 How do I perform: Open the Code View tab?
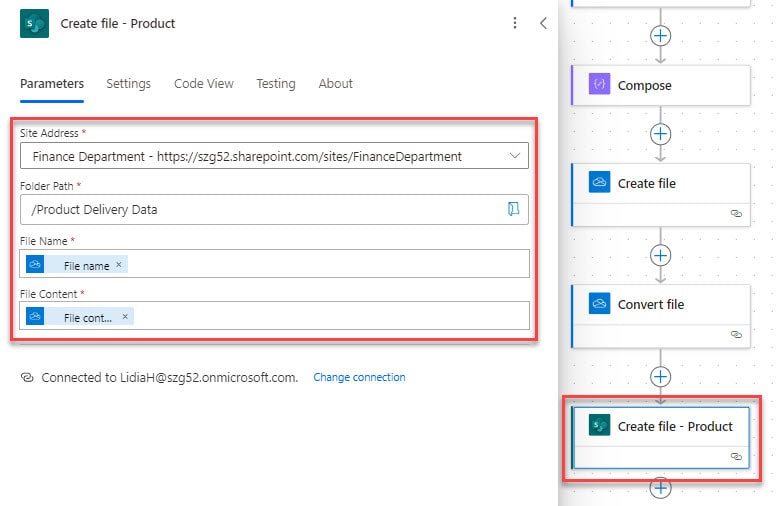[204, 84]
